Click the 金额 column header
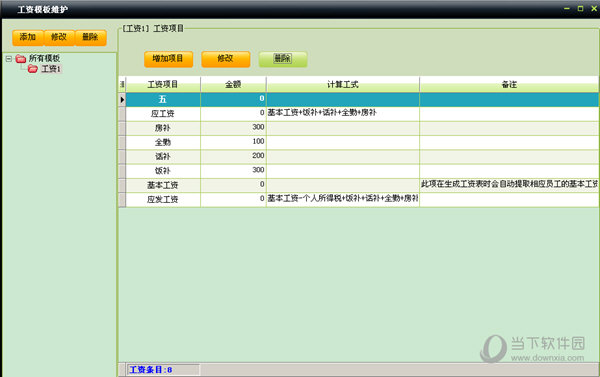Viewport: 600px width, 377px height. [233, 84]
